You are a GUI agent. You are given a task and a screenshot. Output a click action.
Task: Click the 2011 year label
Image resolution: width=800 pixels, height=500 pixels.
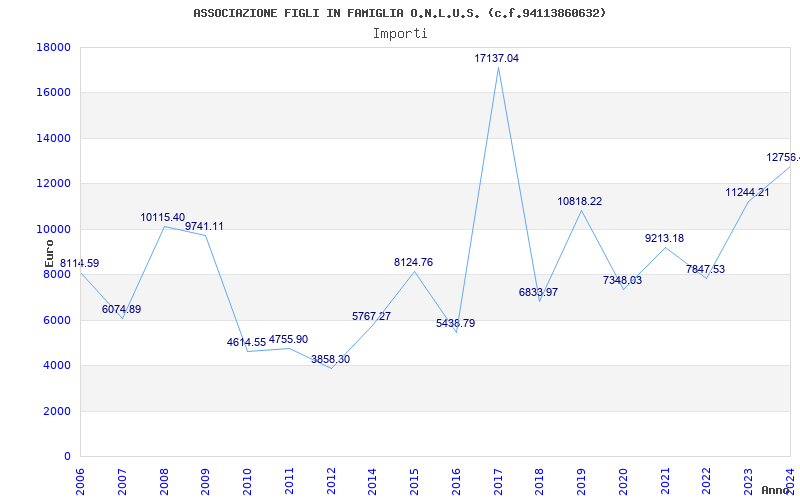tap(289, 481)
